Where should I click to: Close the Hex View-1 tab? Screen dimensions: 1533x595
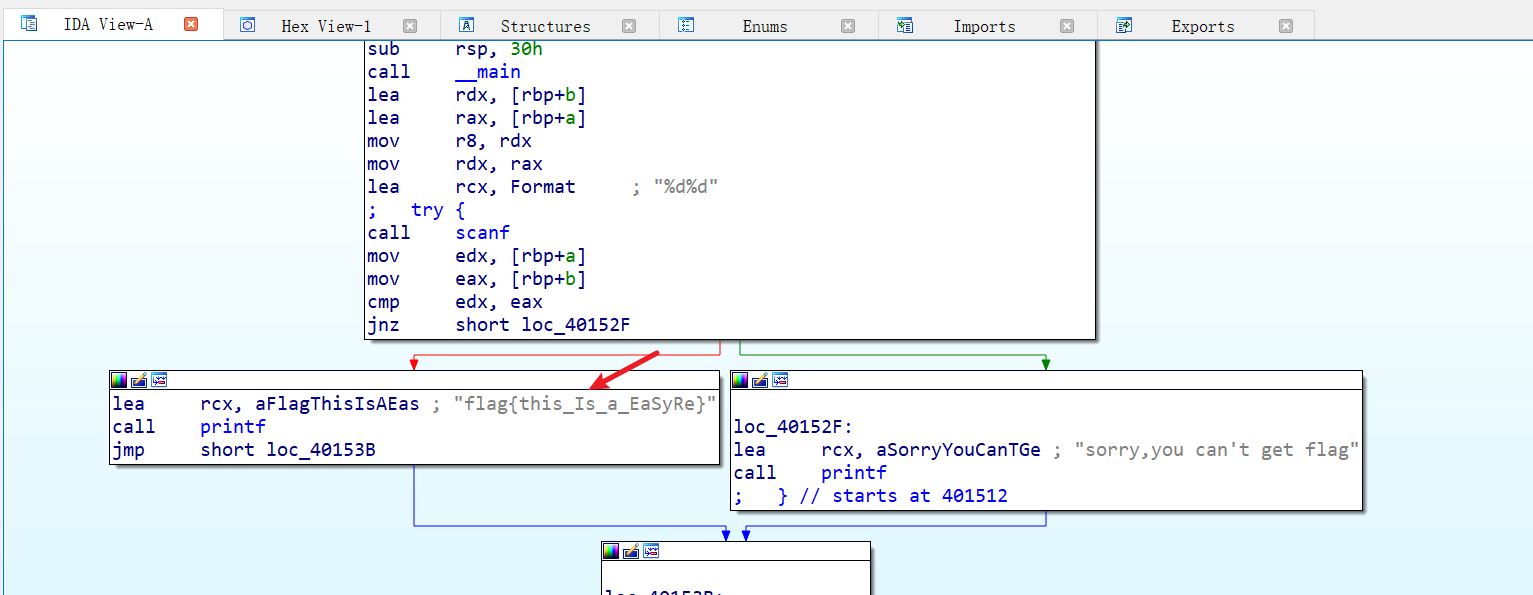pos(410,26)
